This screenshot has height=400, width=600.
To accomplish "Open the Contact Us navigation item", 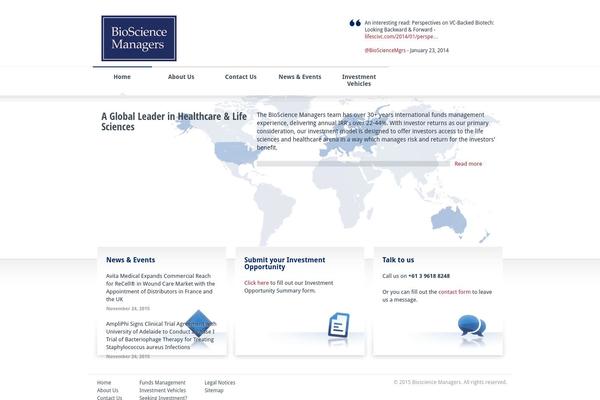I will click(241, 77).
